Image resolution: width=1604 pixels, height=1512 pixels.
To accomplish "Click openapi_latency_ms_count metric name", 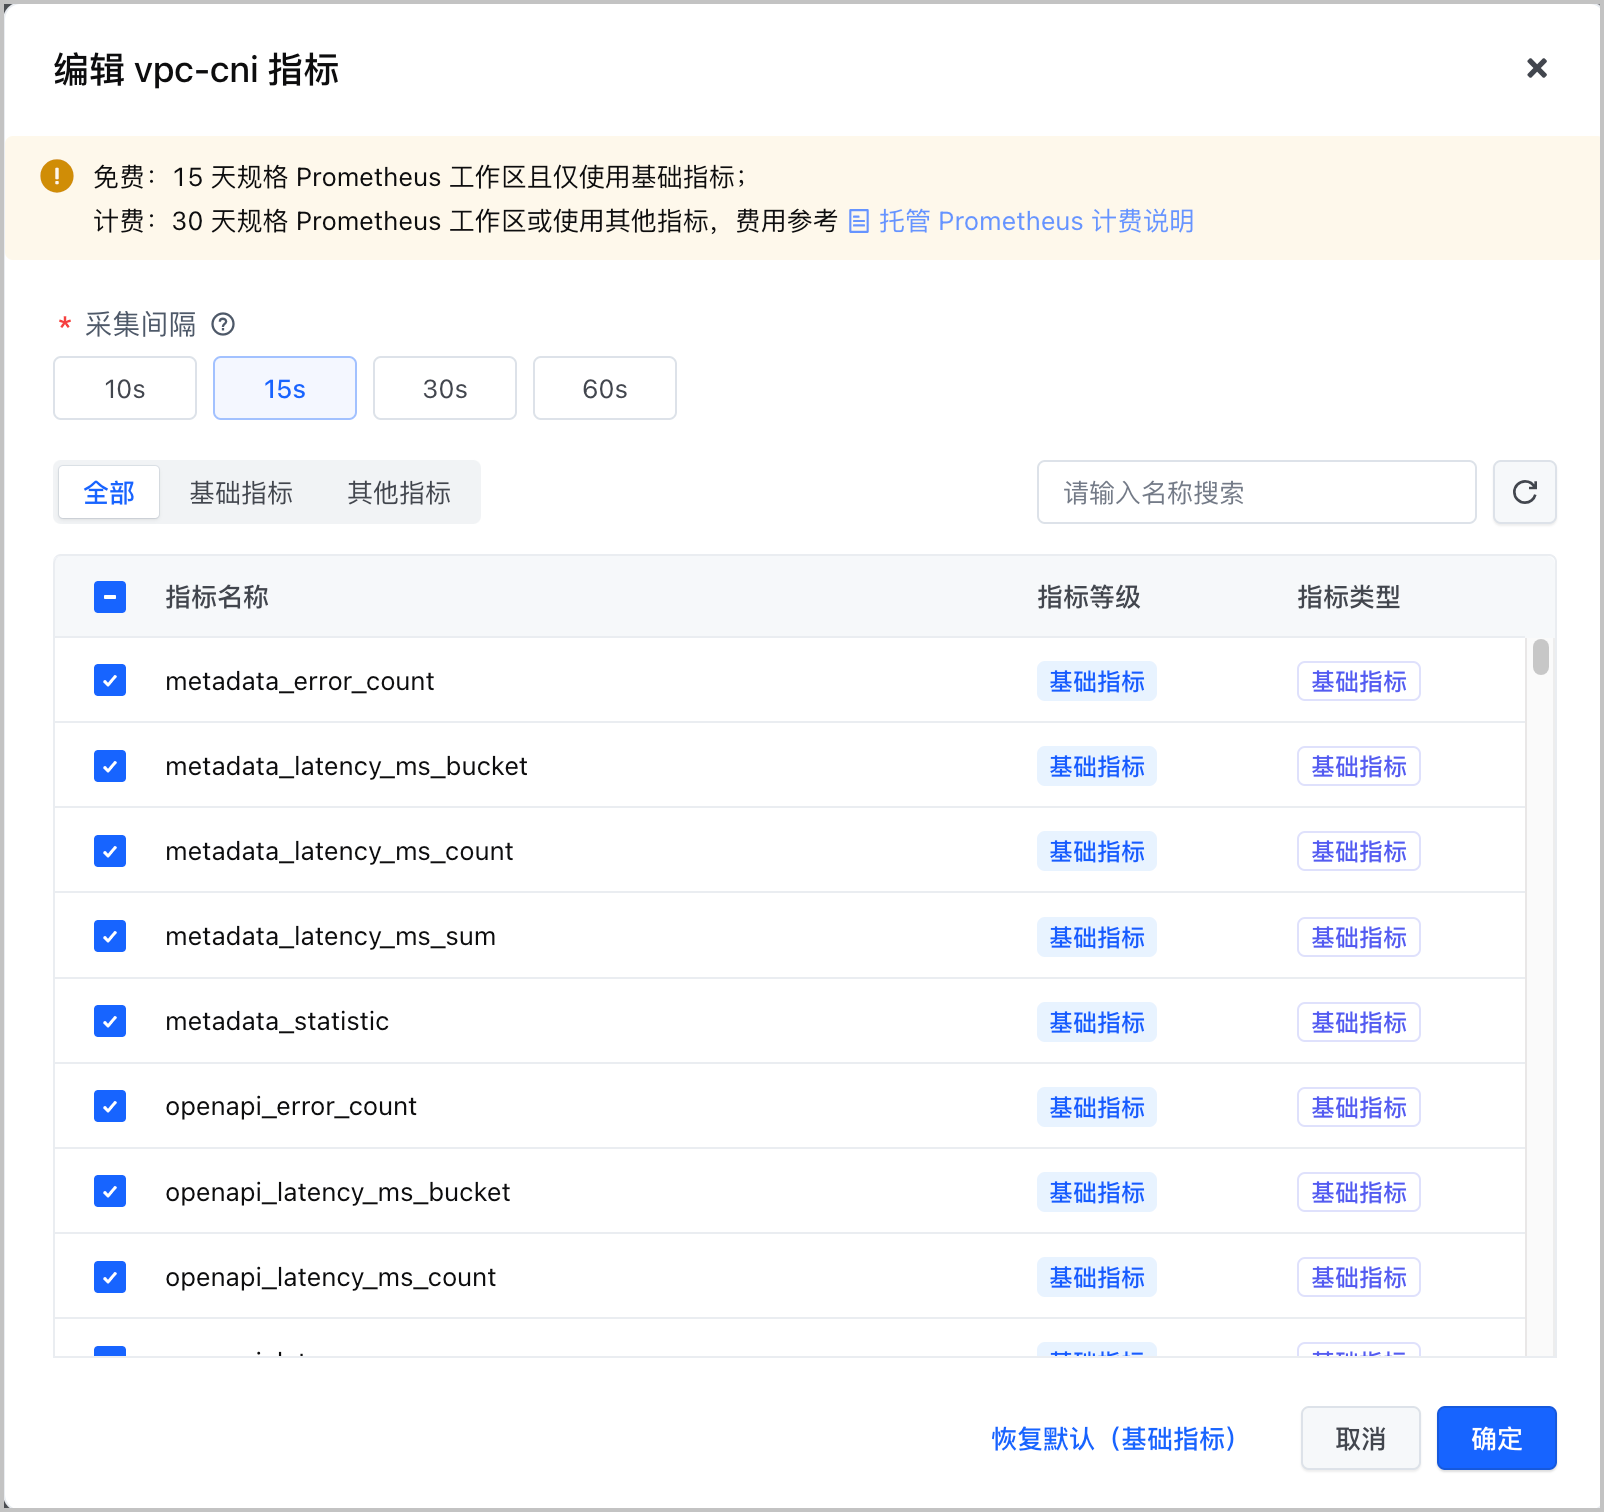I will [330, 1277].
